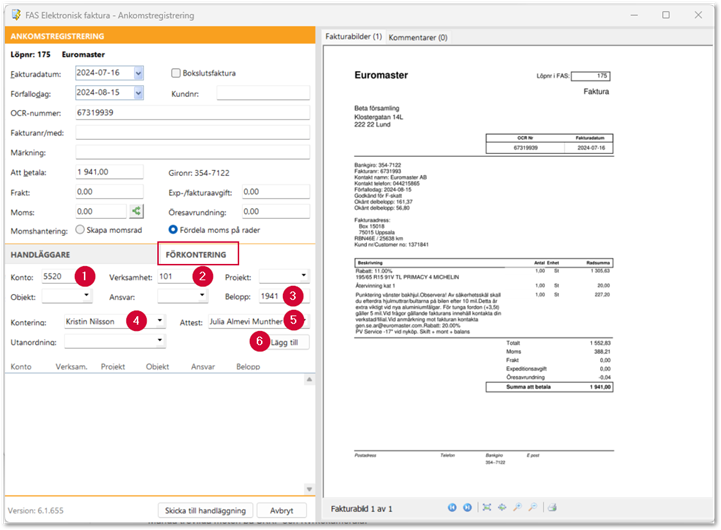Expand the Objekt dropdown

pos(86,296)
